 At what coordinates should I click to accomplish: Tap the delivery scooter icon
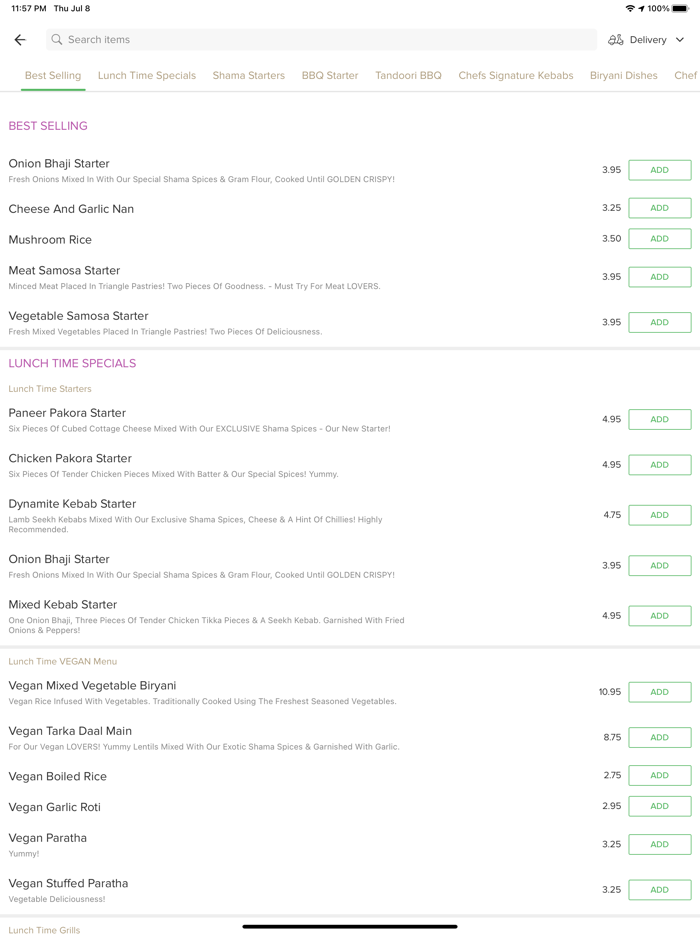pyautogui.click(x=616, y=40)
